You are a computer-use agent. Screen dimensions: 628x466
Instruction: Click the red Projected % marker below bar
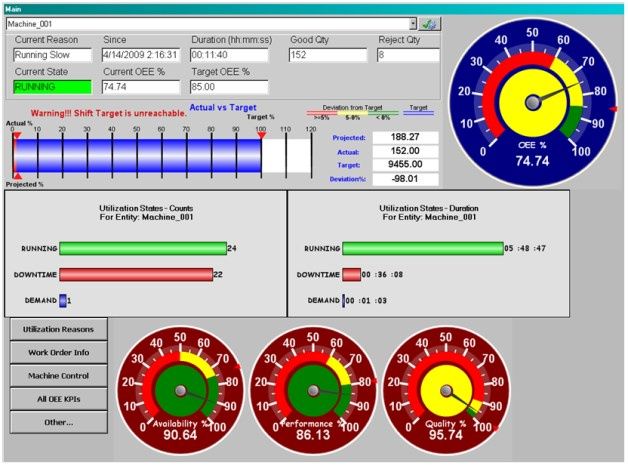coord(17,176)
